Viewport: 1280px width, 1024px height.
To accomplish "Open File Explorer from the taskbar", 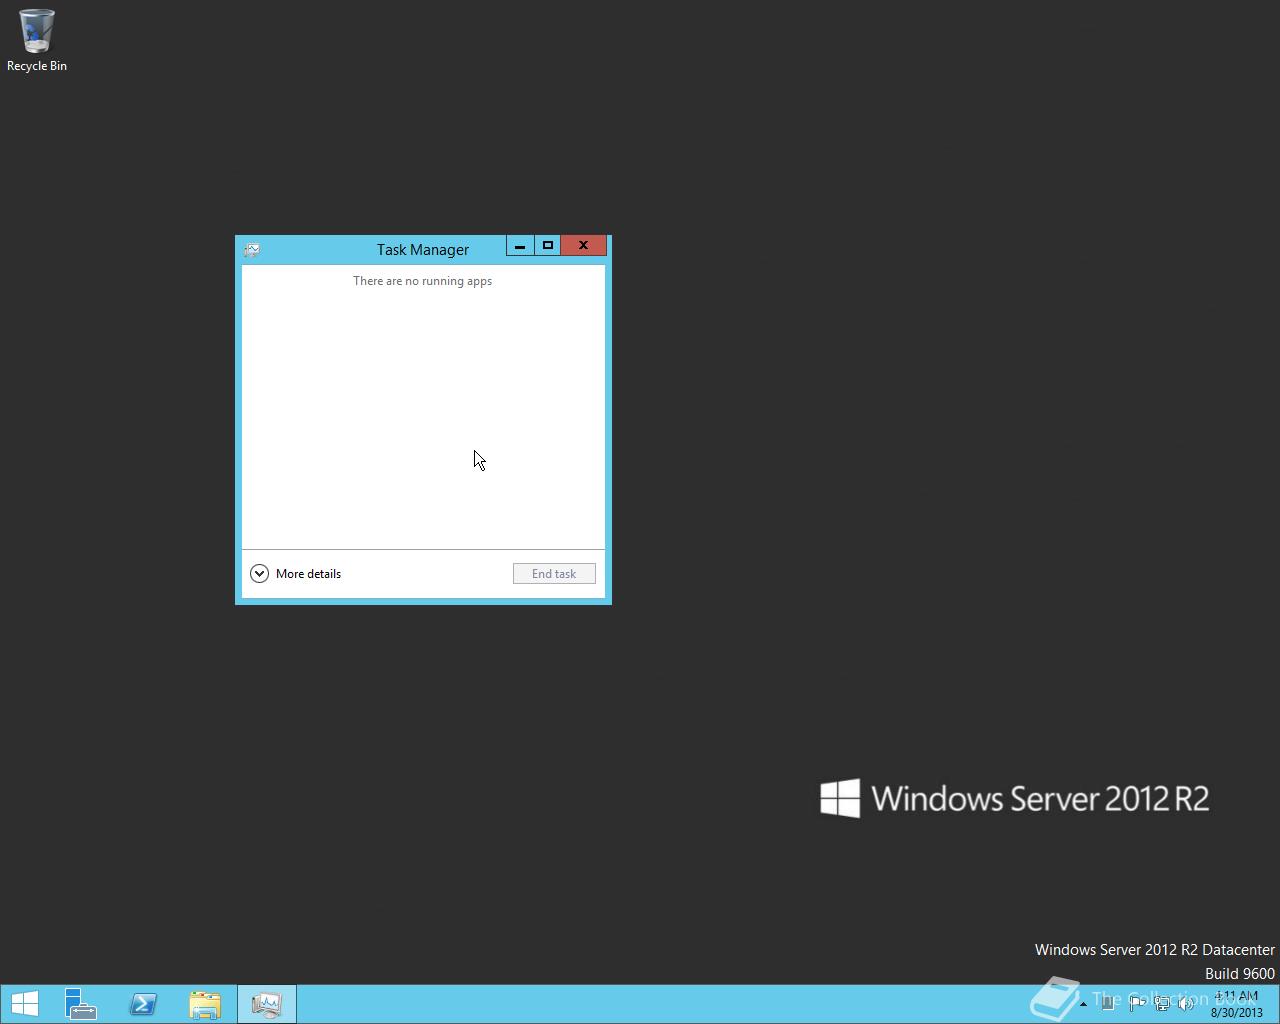I will point(205,1004).
